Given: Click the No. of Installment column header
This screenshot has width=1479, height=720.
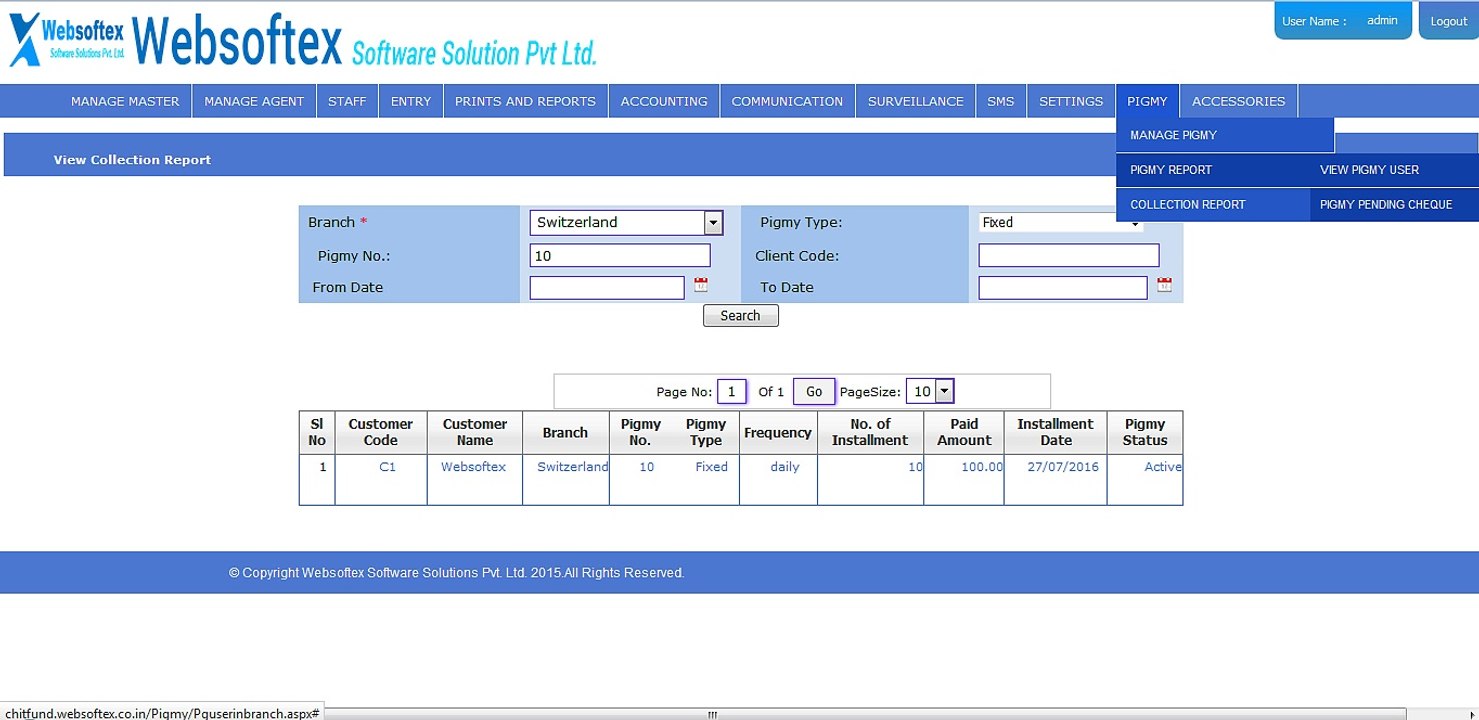Looking at the screenshot, I should pyautogui.click(x=870, y=432).
